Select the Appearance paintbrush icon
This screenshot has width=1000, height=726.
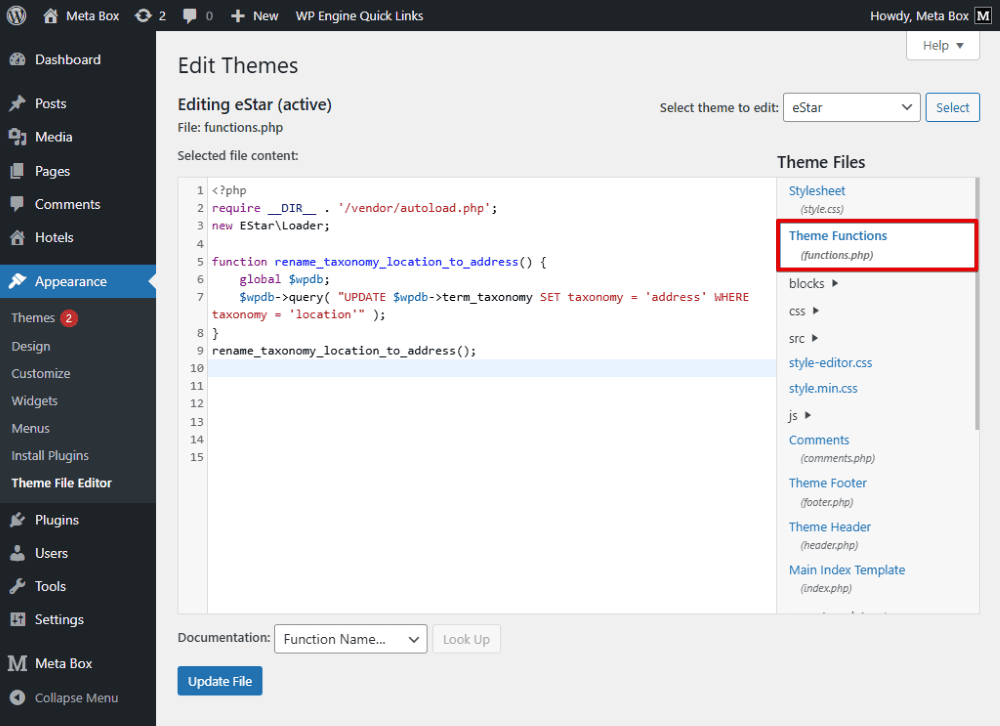pos(19,281)
